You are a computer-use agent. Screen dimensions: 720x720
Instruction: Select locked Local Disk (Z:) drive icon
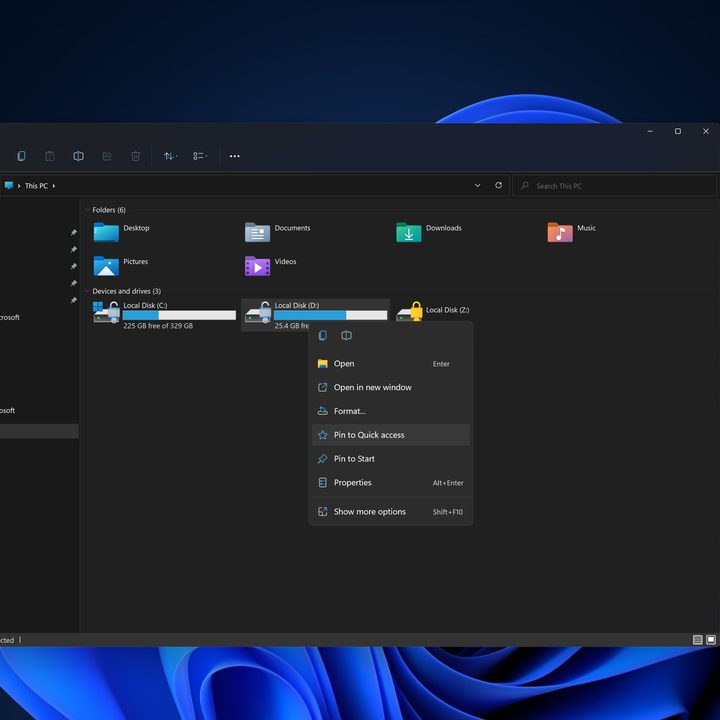point(410,312)
